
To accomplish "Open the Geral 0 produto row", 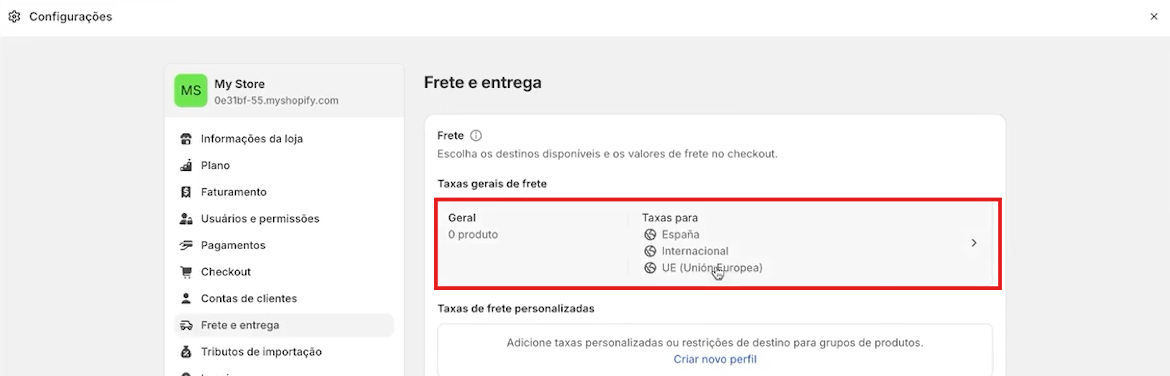I will click(717, 243).
